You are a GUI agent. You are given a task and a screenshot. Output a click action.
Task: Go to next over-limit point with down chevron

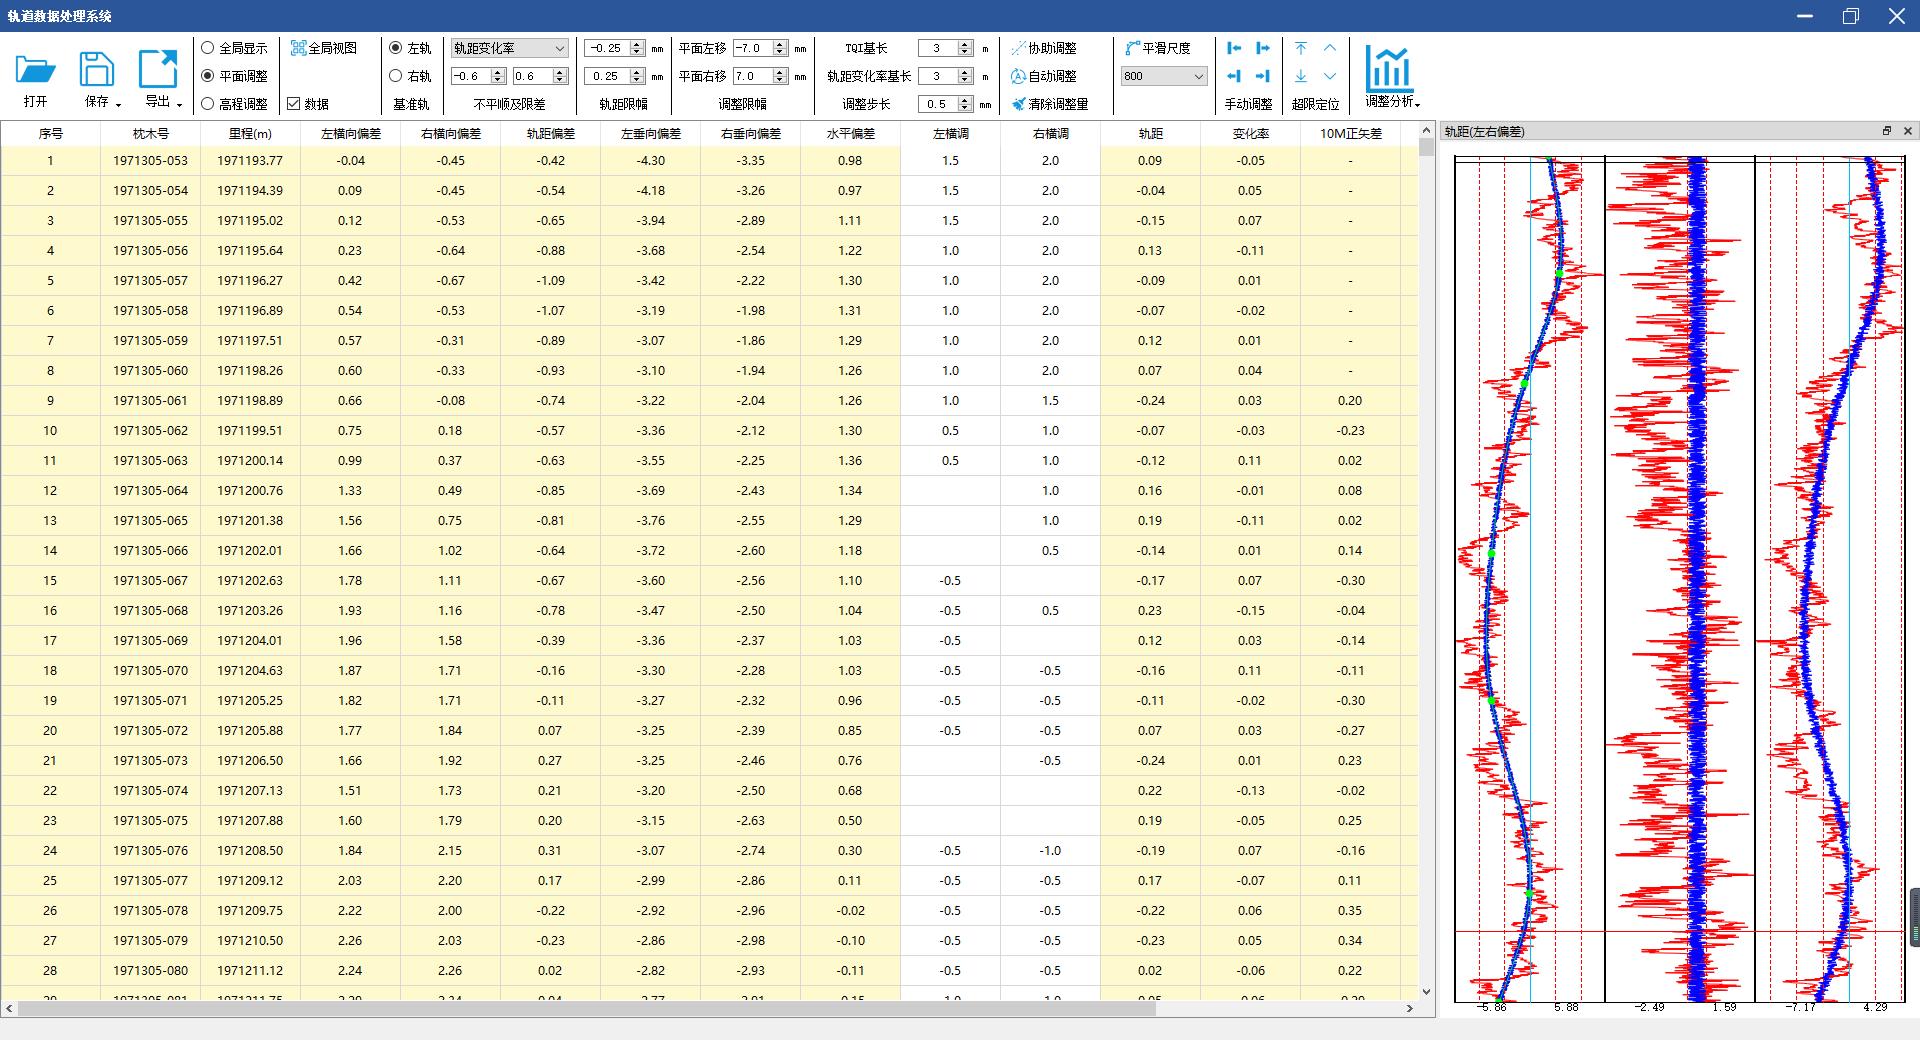[1330, 76]
